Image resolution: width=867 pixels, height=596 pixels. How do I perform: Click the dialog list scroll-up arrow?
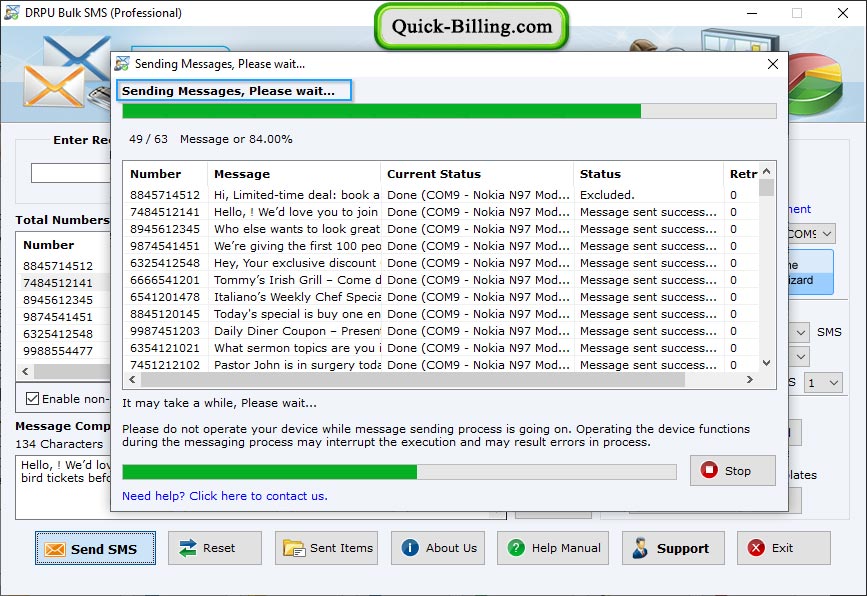click(766, 171)
